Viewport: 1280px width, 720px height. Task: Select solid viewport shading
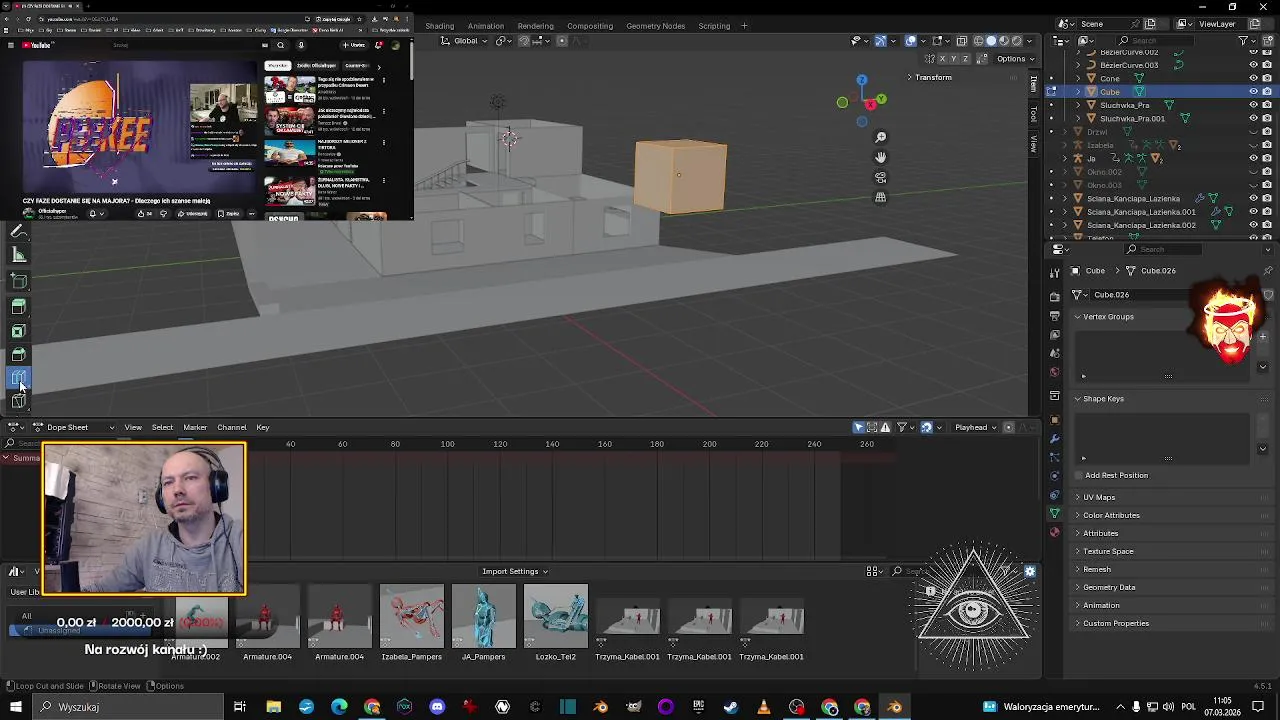click(991, 41)
